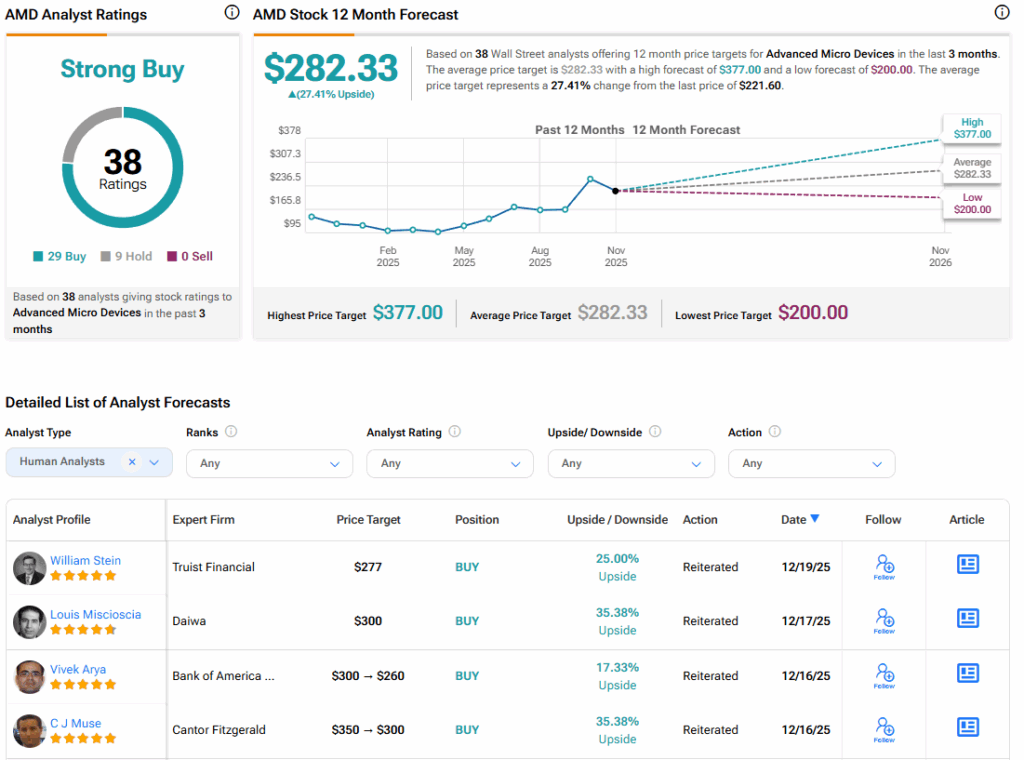Click Article icon on Cantor Fitzgerald row

click(x=967, y=727)
